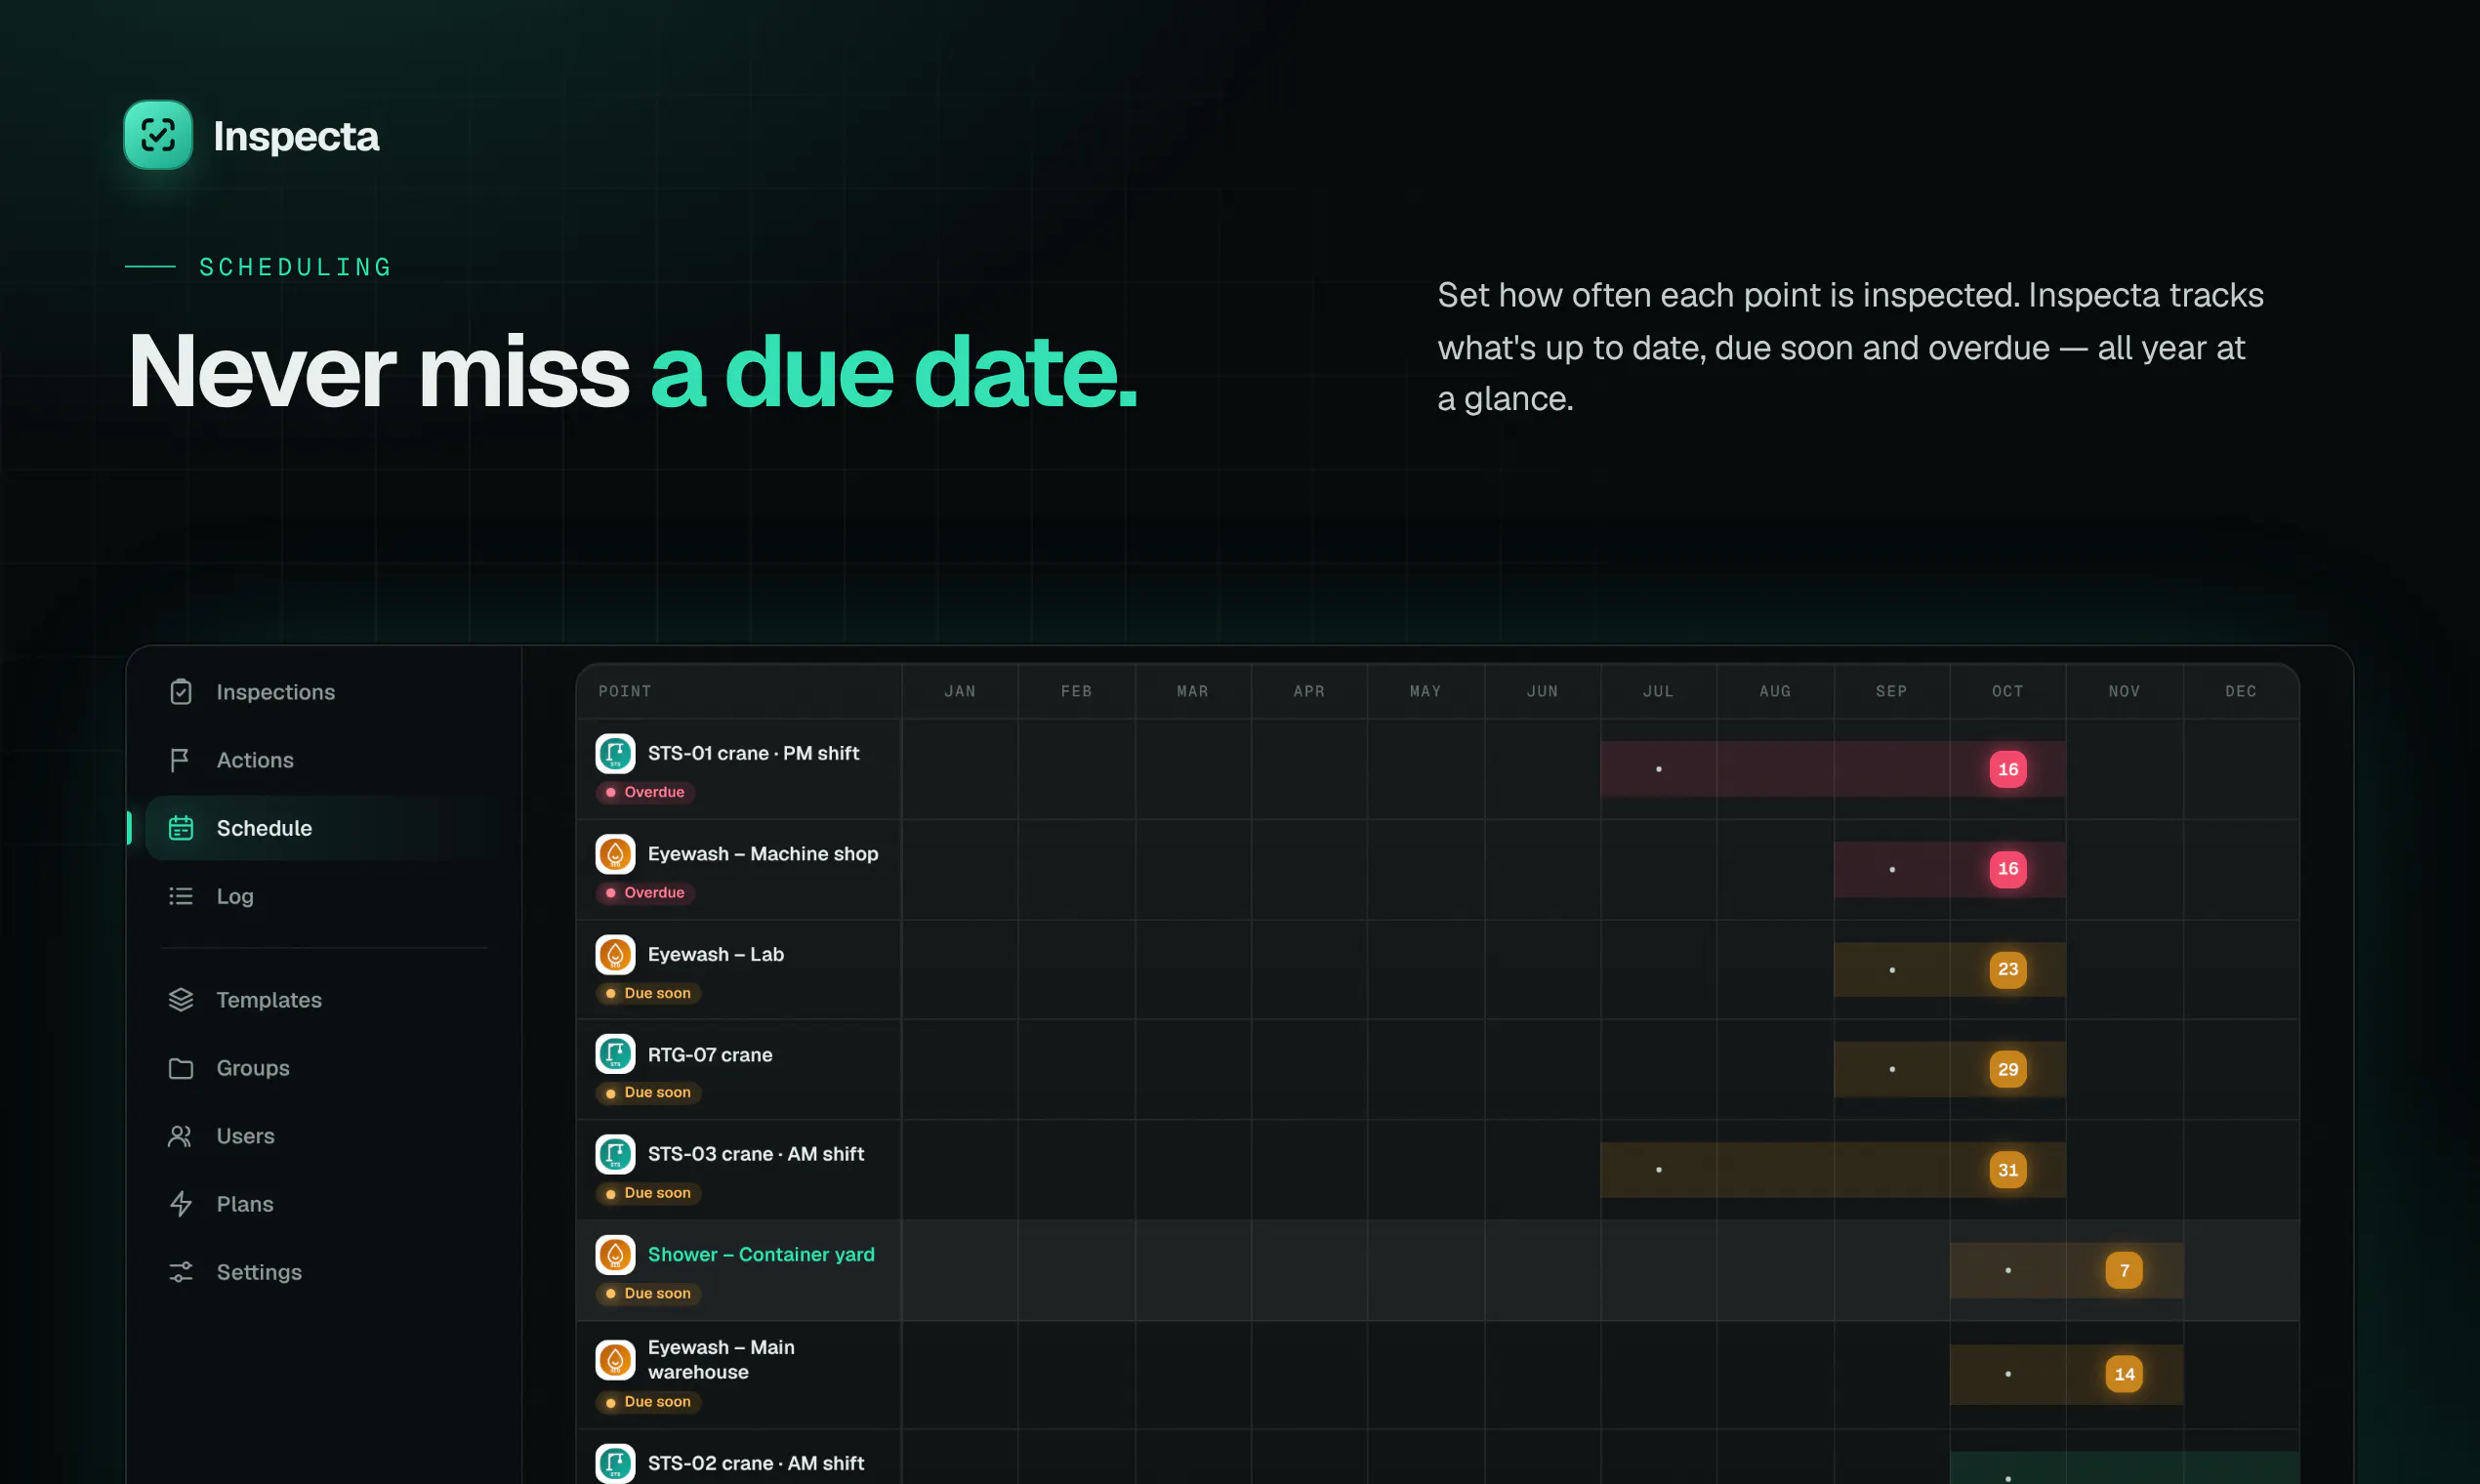Click the 29 due marker for RTG-07 crane
The image size is (2480, 1484).
point(2008,1069)
